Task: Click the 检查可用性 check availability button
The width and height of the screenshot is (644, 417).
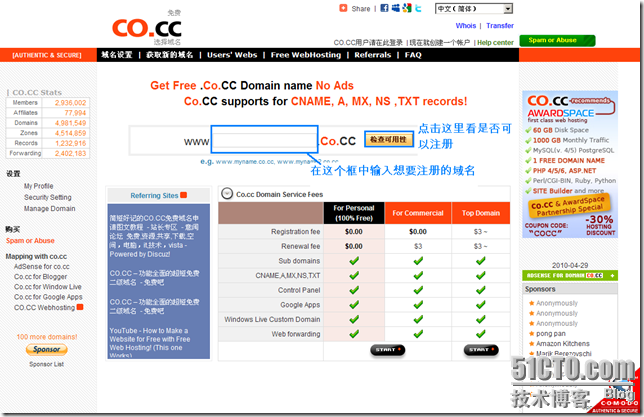Action: pyautogui.click(x=389, y=139)
